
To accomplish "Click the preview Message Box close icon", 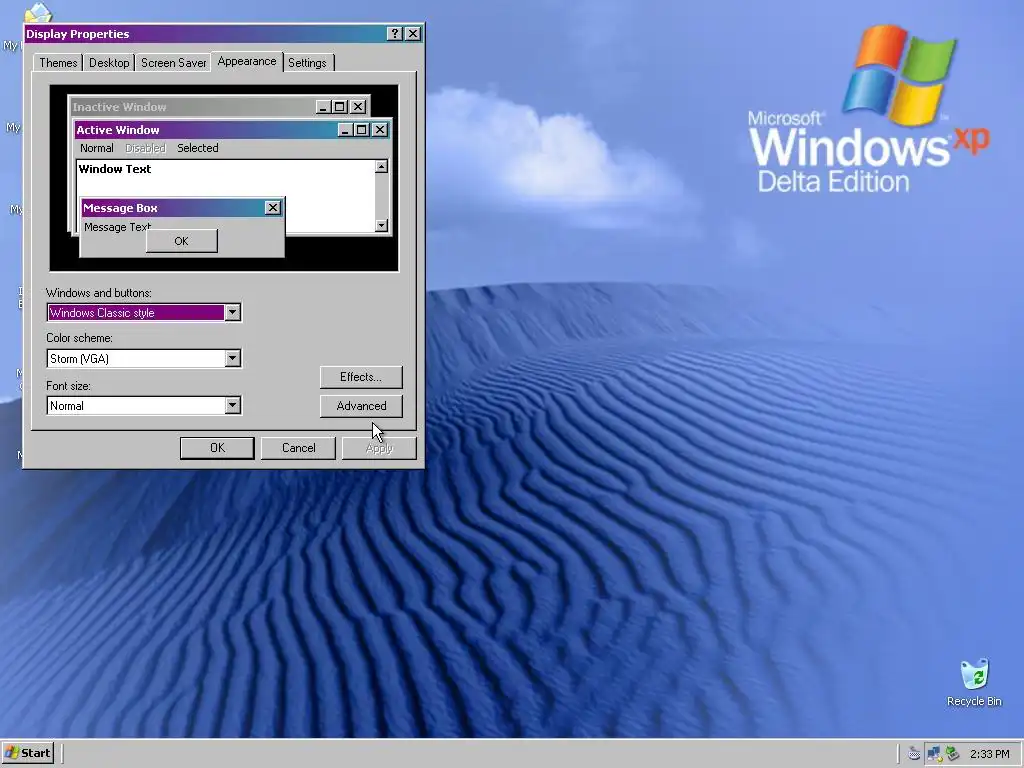I will pos(273,208).
